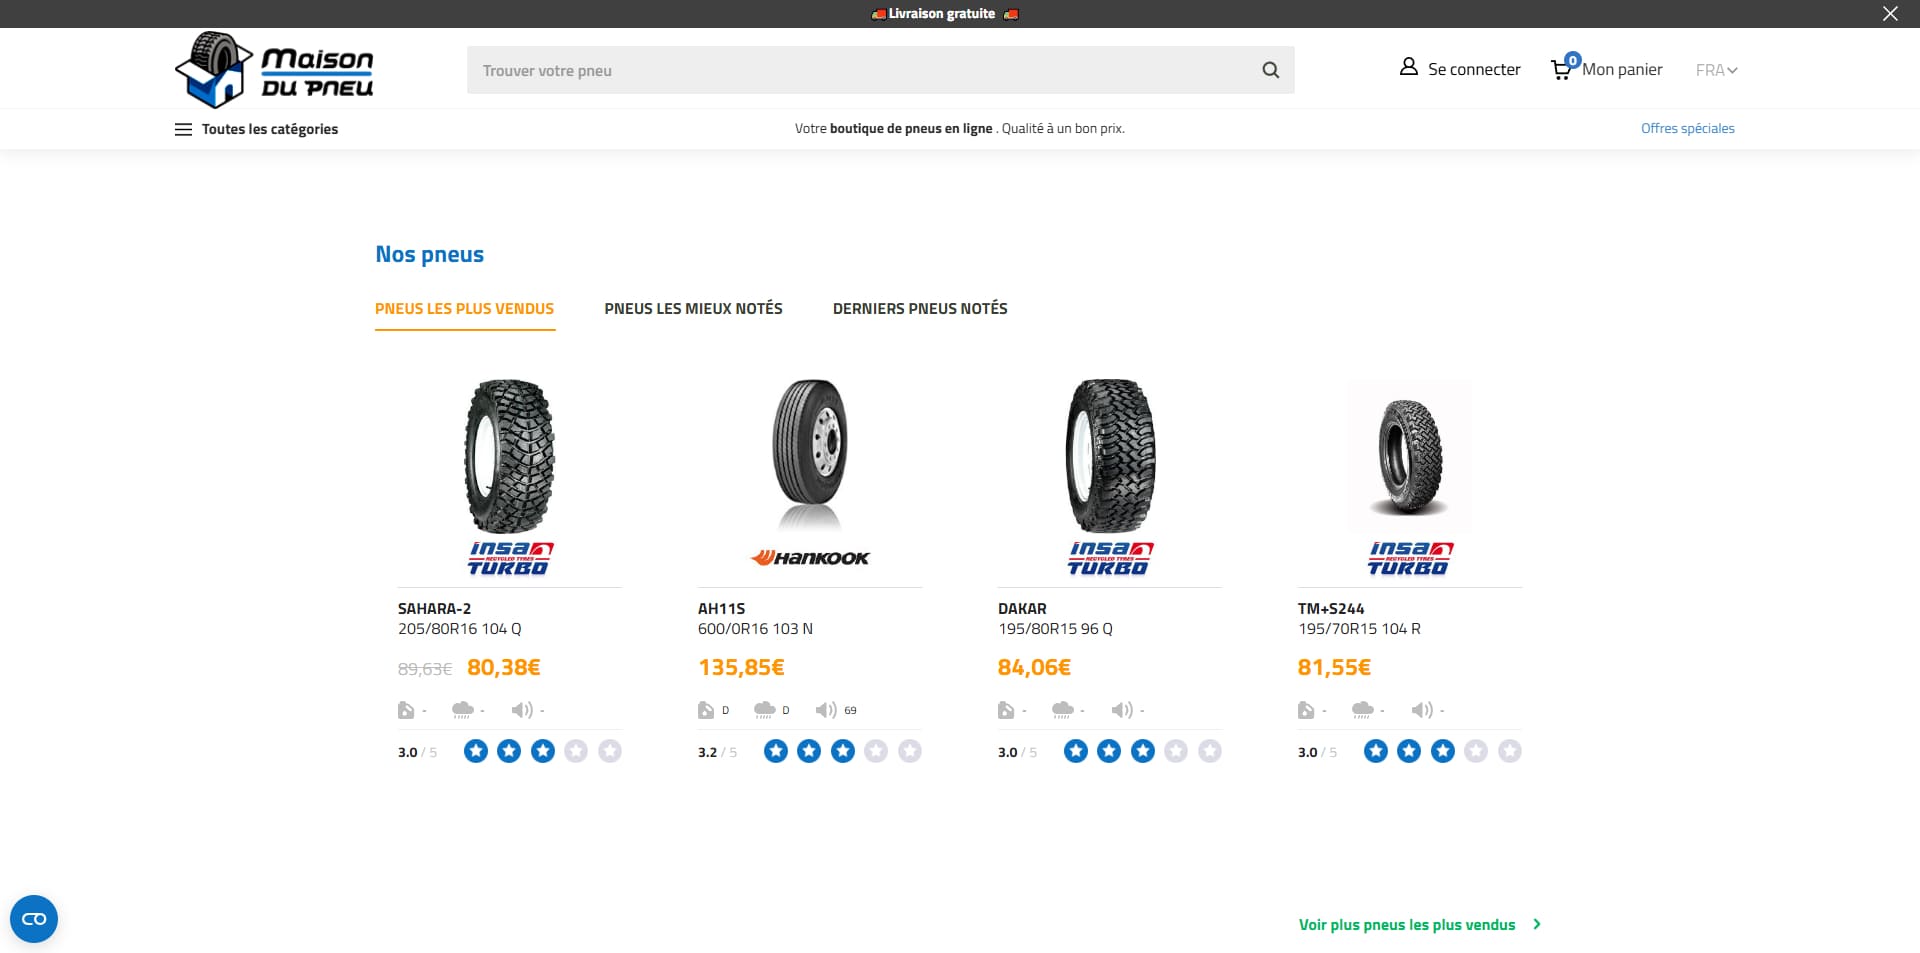
Task: Follow the Voir plus pneus chevron arrow
Action: 1537,924
